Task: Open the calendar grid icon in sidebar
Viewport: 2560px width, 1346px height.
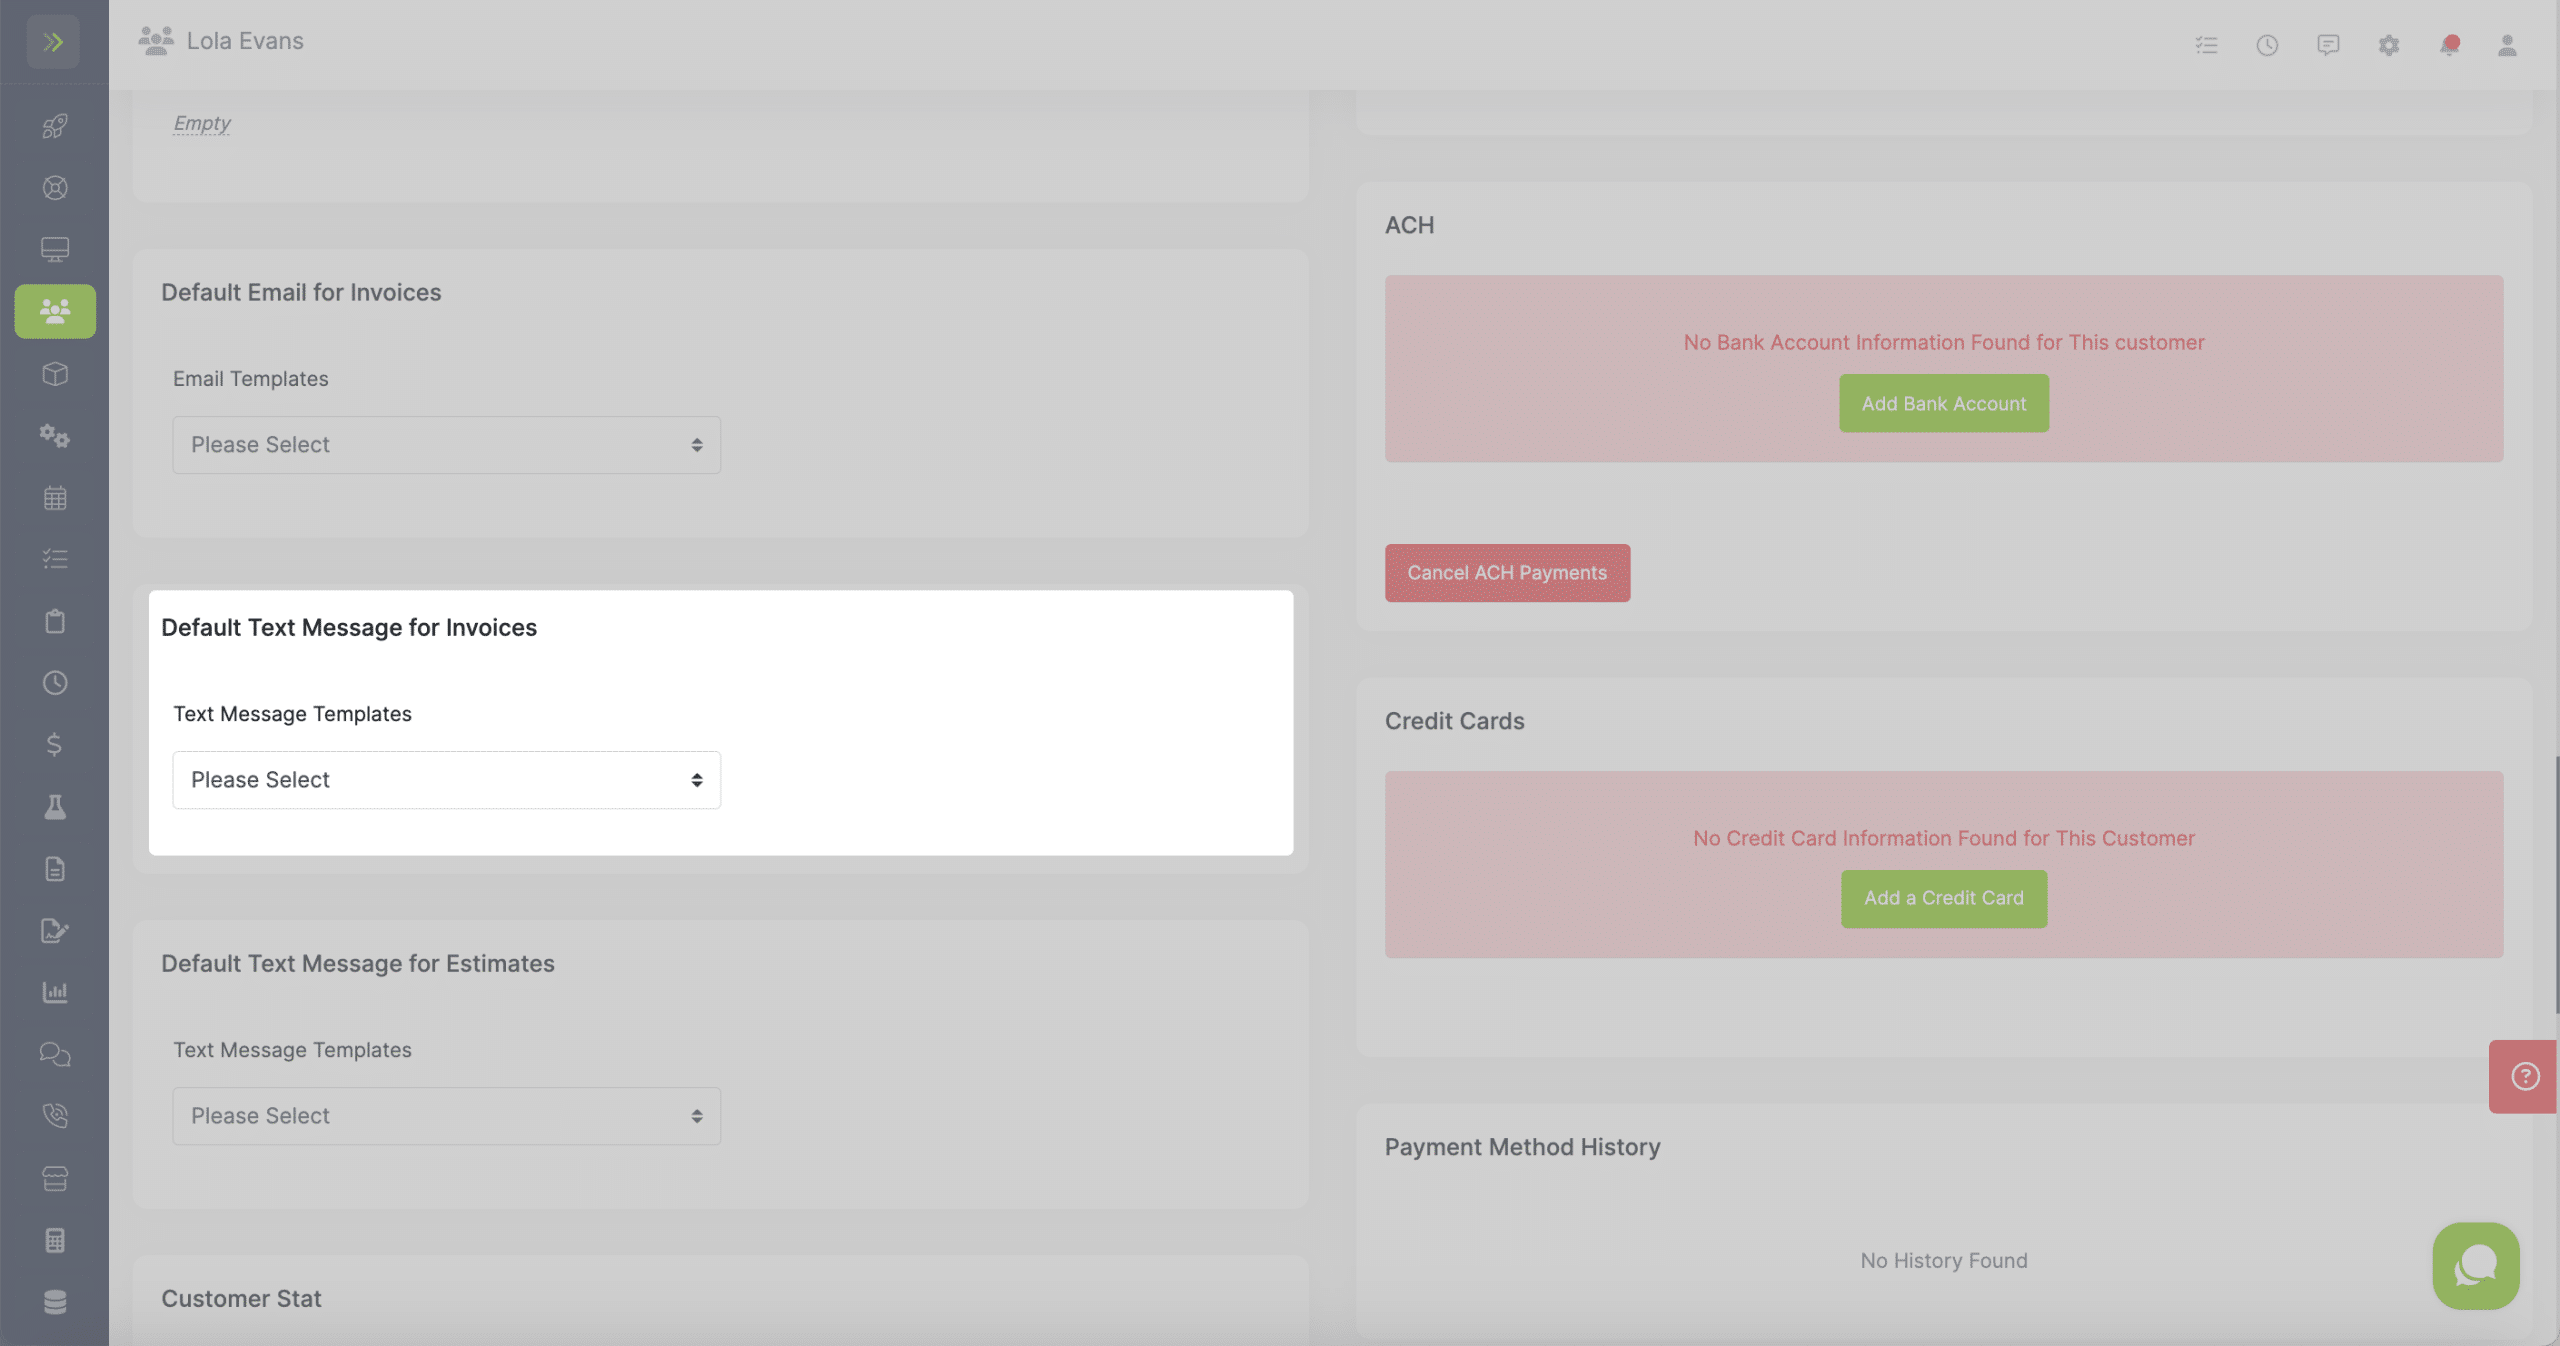Action: 55,498
